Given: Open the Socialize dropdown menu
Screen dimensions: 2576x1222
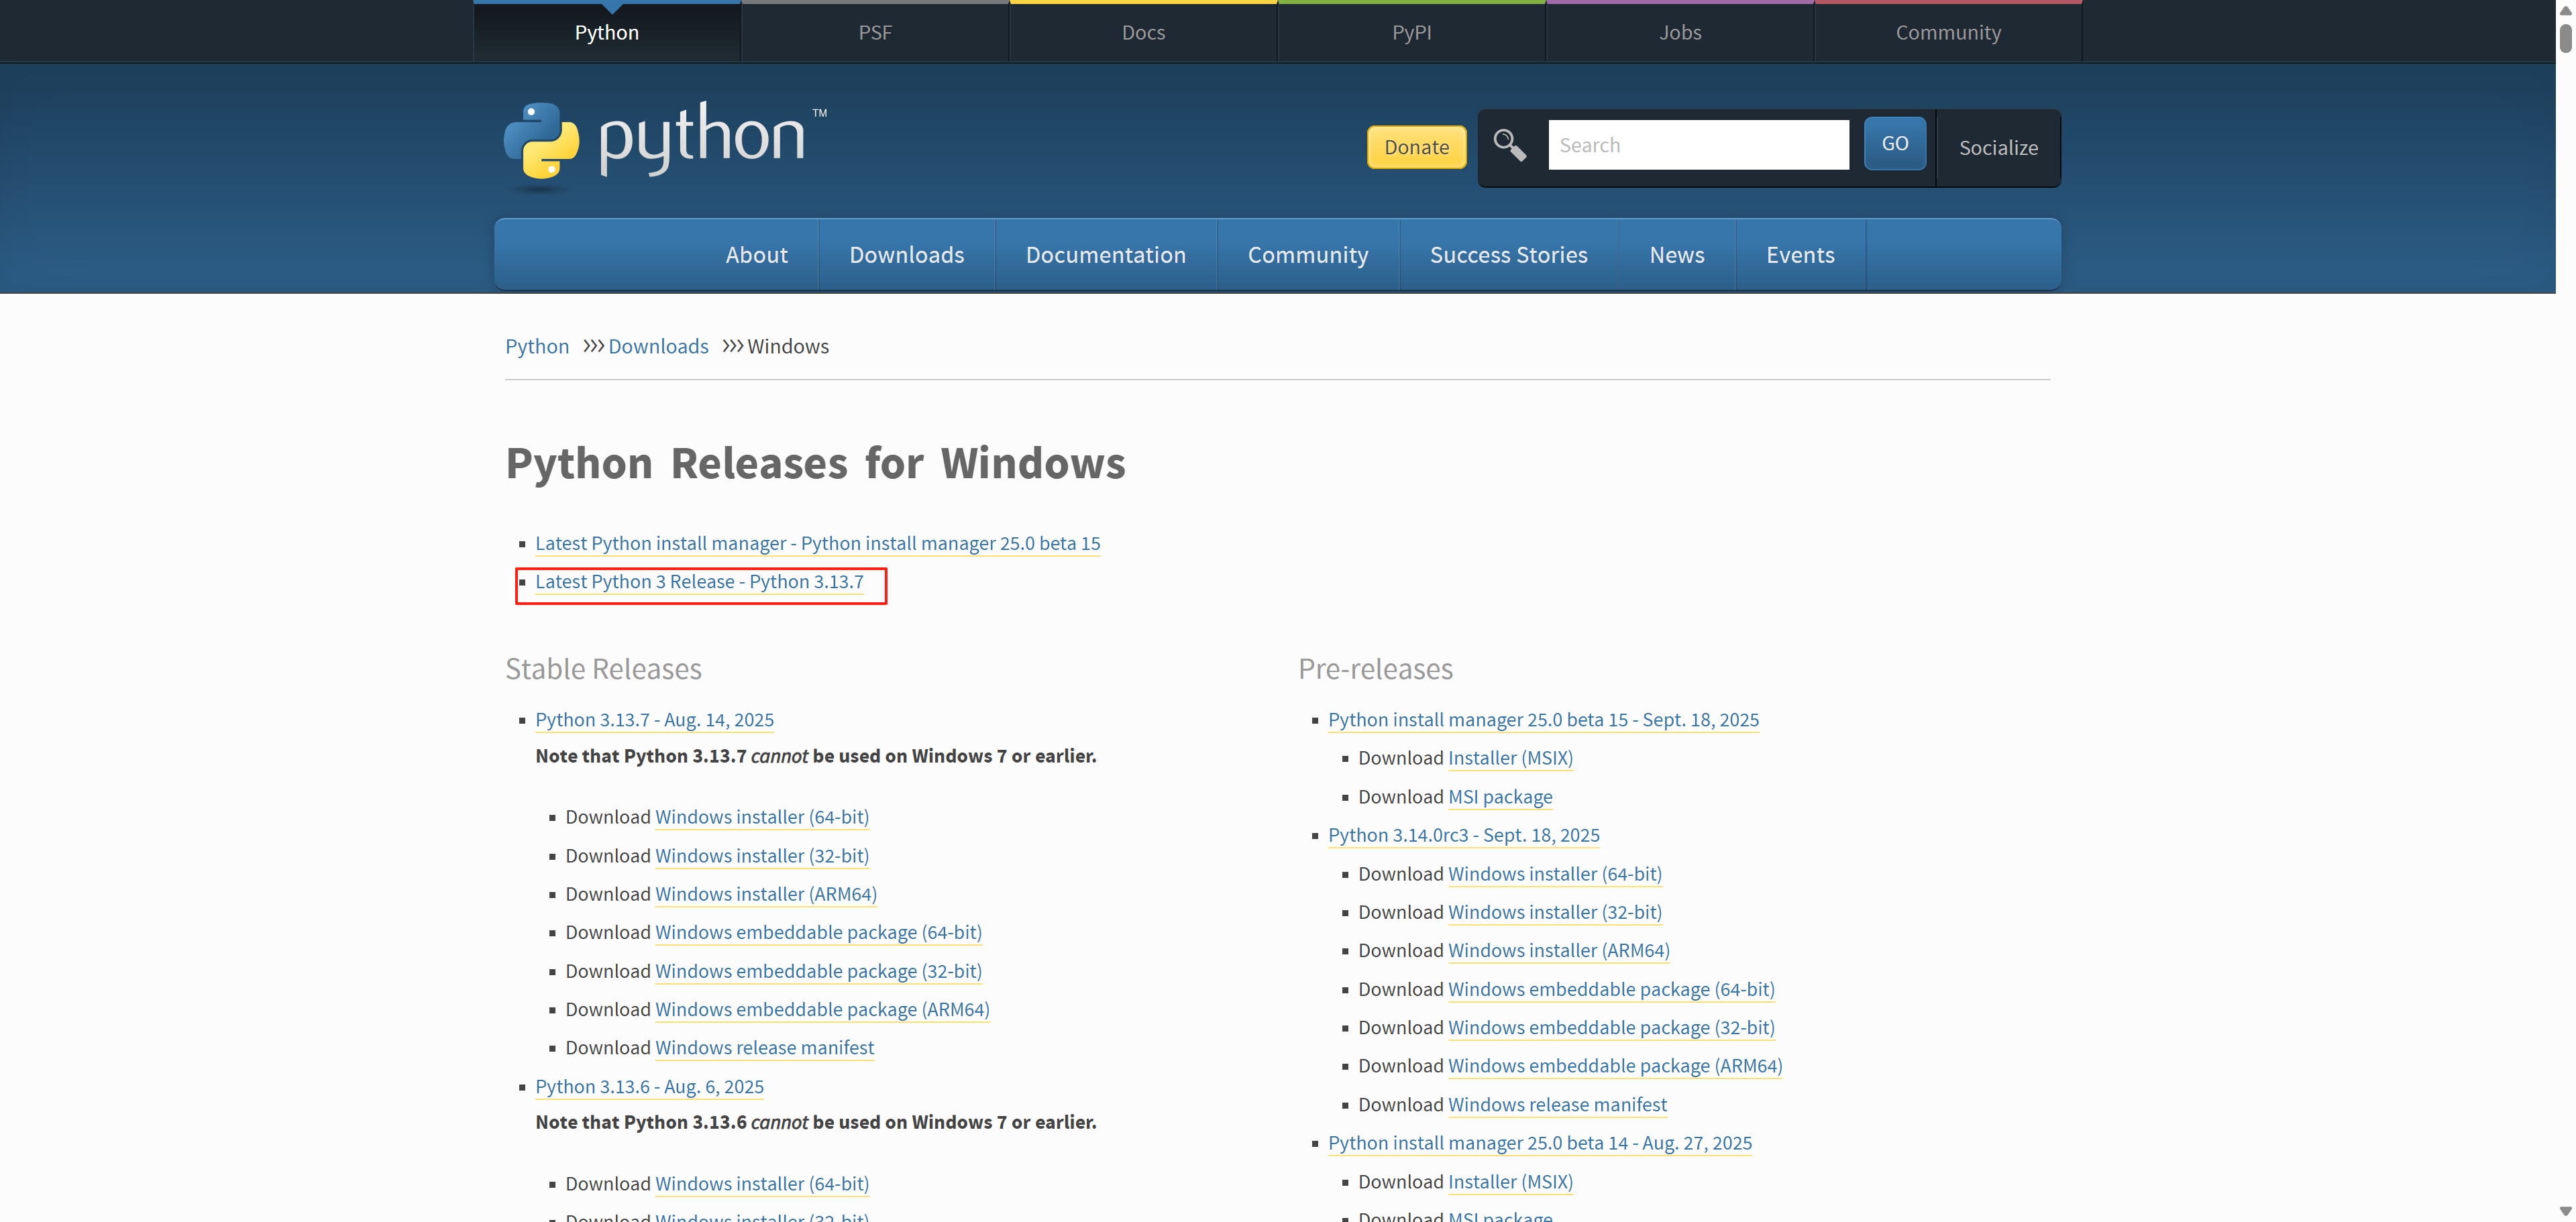Looking at the screenshot, I should (1997, 148).
